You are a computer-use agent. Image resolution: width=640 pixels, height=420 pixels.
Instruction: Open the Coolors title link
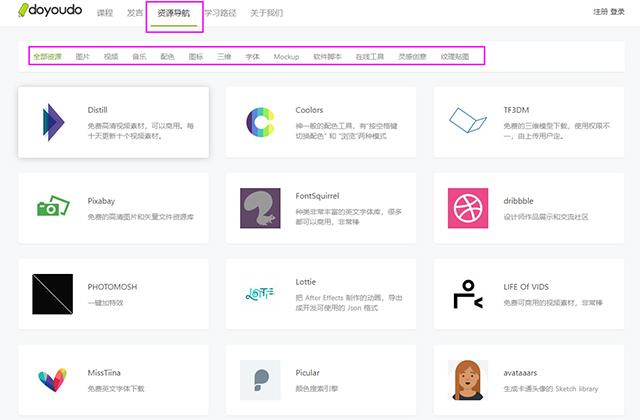click(309, 110)
